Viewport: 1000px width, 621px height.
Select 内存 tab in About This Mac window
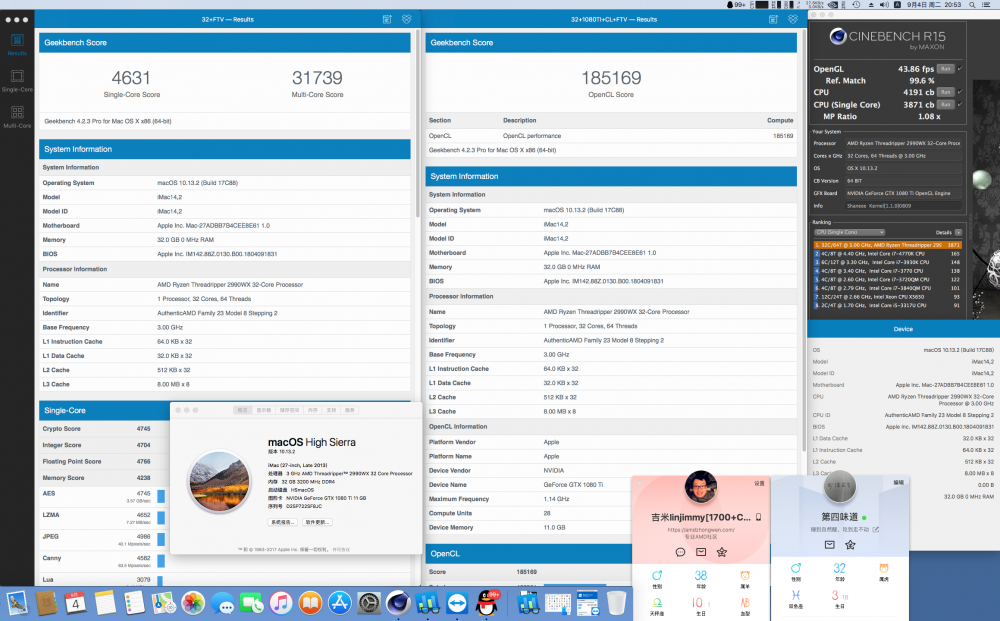click(x=312, y=410)
